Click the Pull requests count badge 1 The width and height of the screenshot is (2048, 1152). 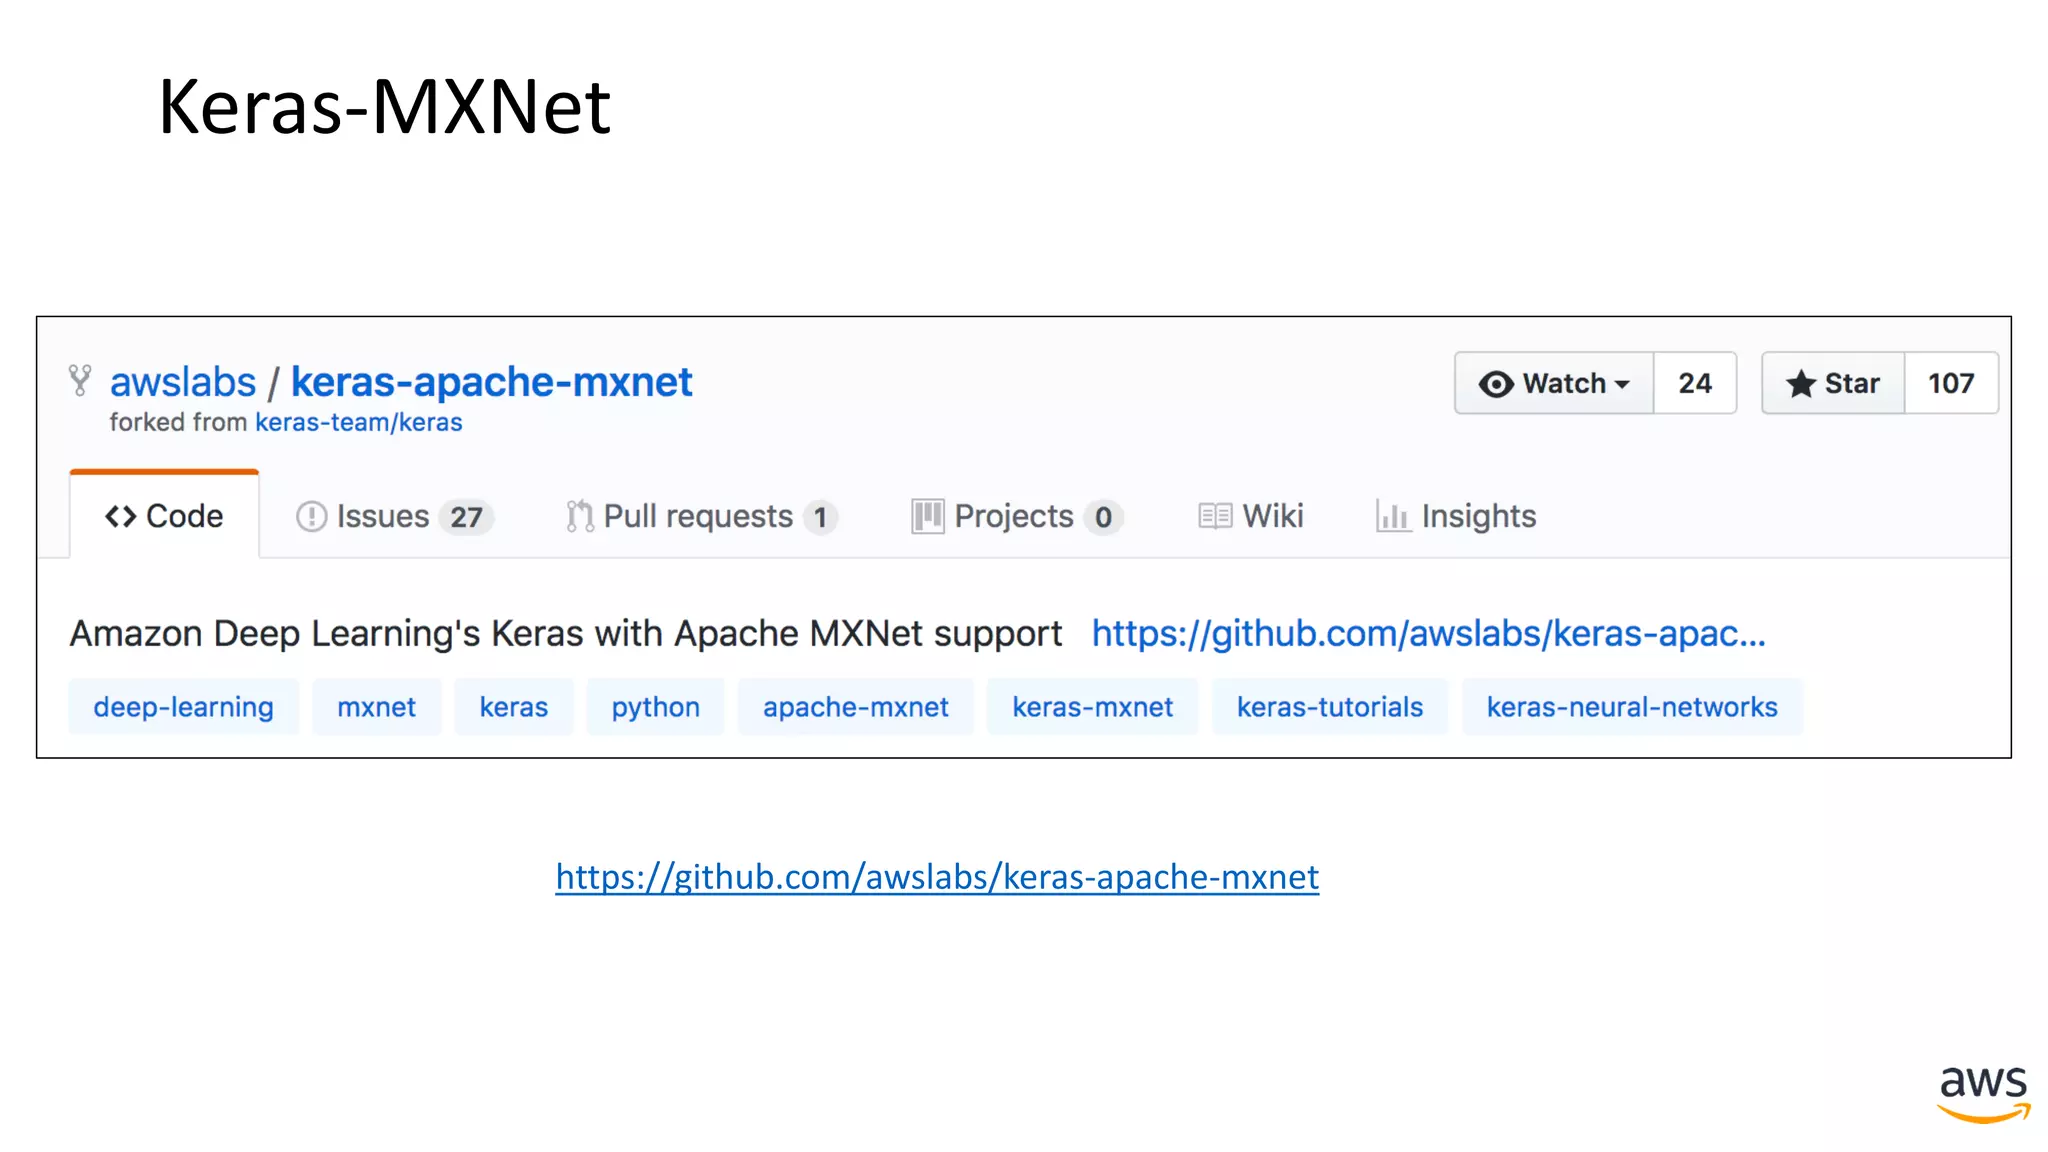[x=820, y=517]
